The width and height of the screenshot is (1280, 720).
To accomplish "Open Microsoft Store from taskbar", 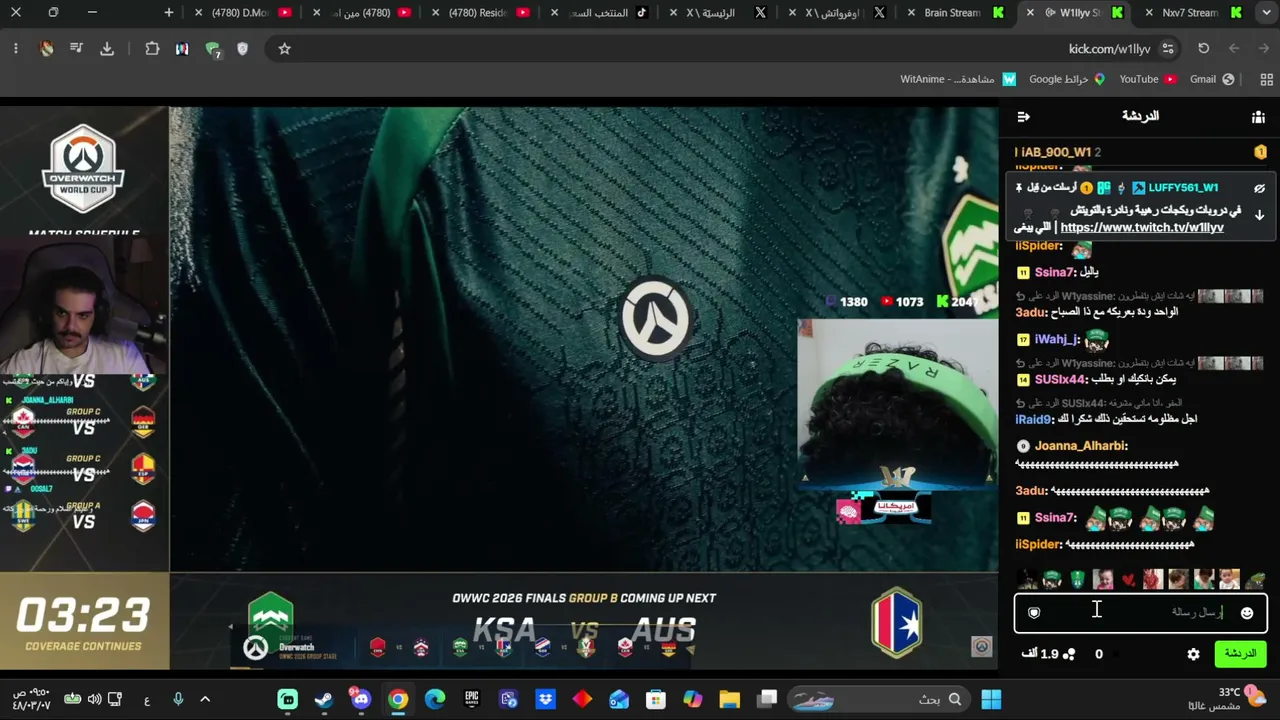I will pyautogui.click(x=655, y=699).
